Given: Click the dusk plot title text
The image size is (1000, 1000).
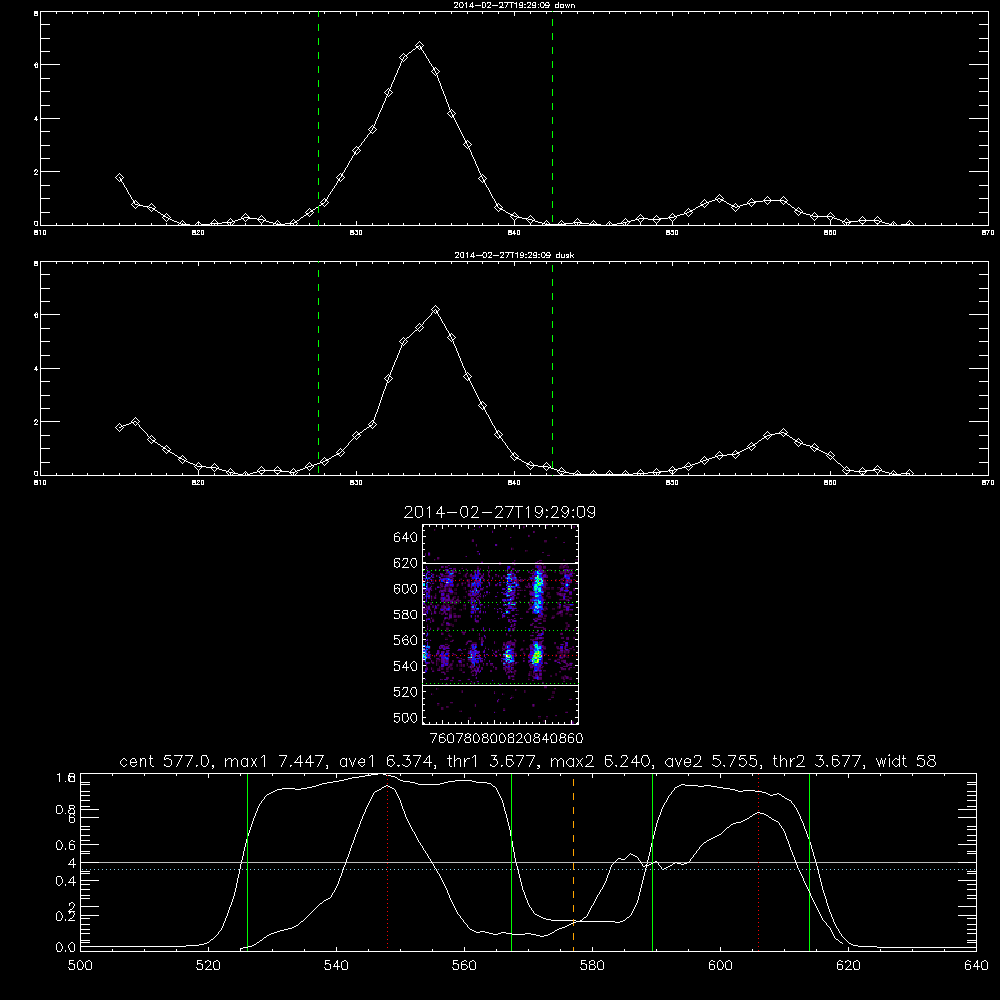Looking at the screenshot, I should (514, 255).
